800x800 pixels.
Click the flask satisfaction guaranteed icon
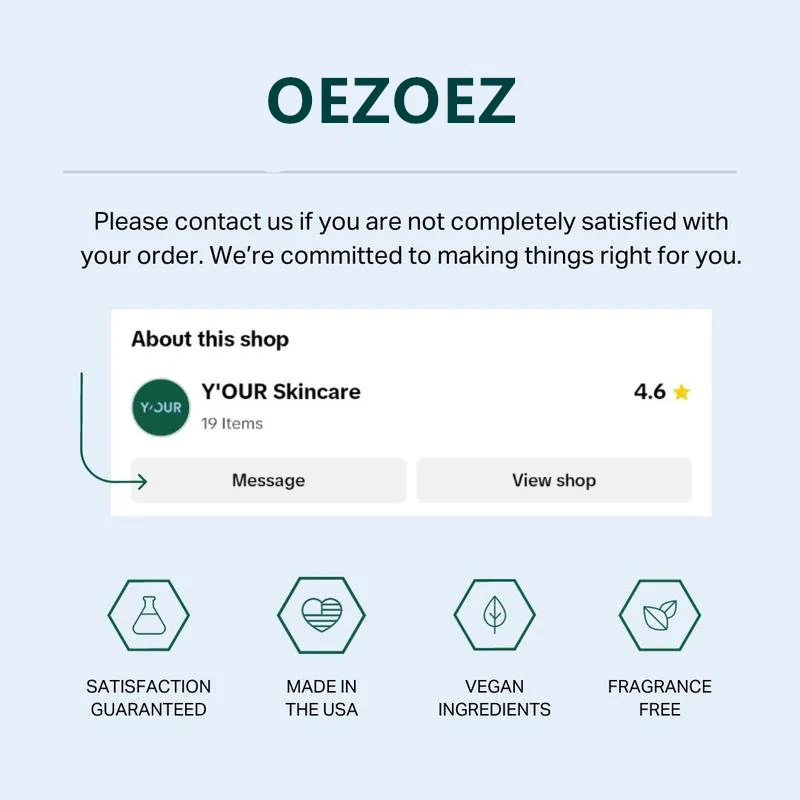pyautogui.click(x=148, y=615)
